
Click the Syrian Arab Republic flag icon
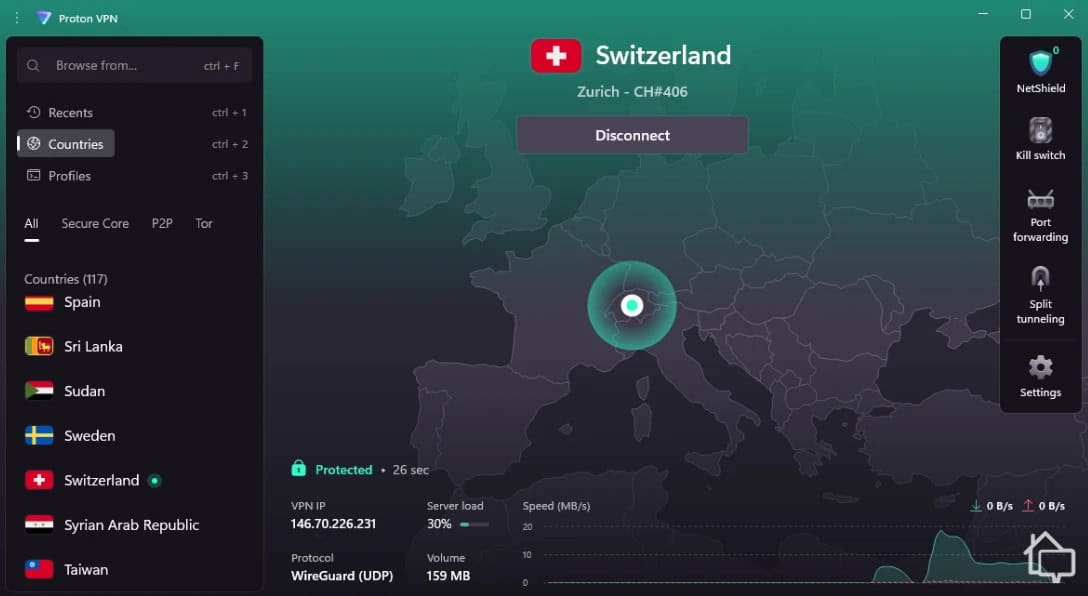coord(39,525)
